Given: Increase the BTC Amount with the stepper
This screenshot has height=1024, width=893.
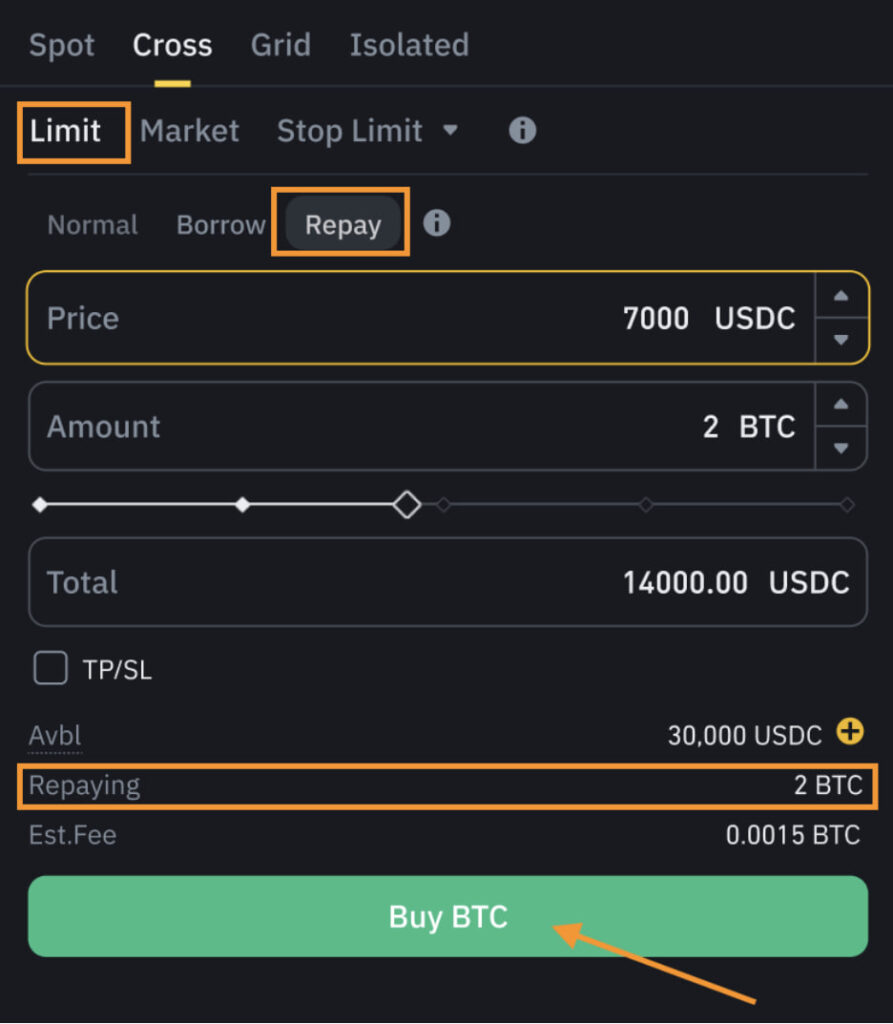Looking at the screenshot, I should [841, 404].
